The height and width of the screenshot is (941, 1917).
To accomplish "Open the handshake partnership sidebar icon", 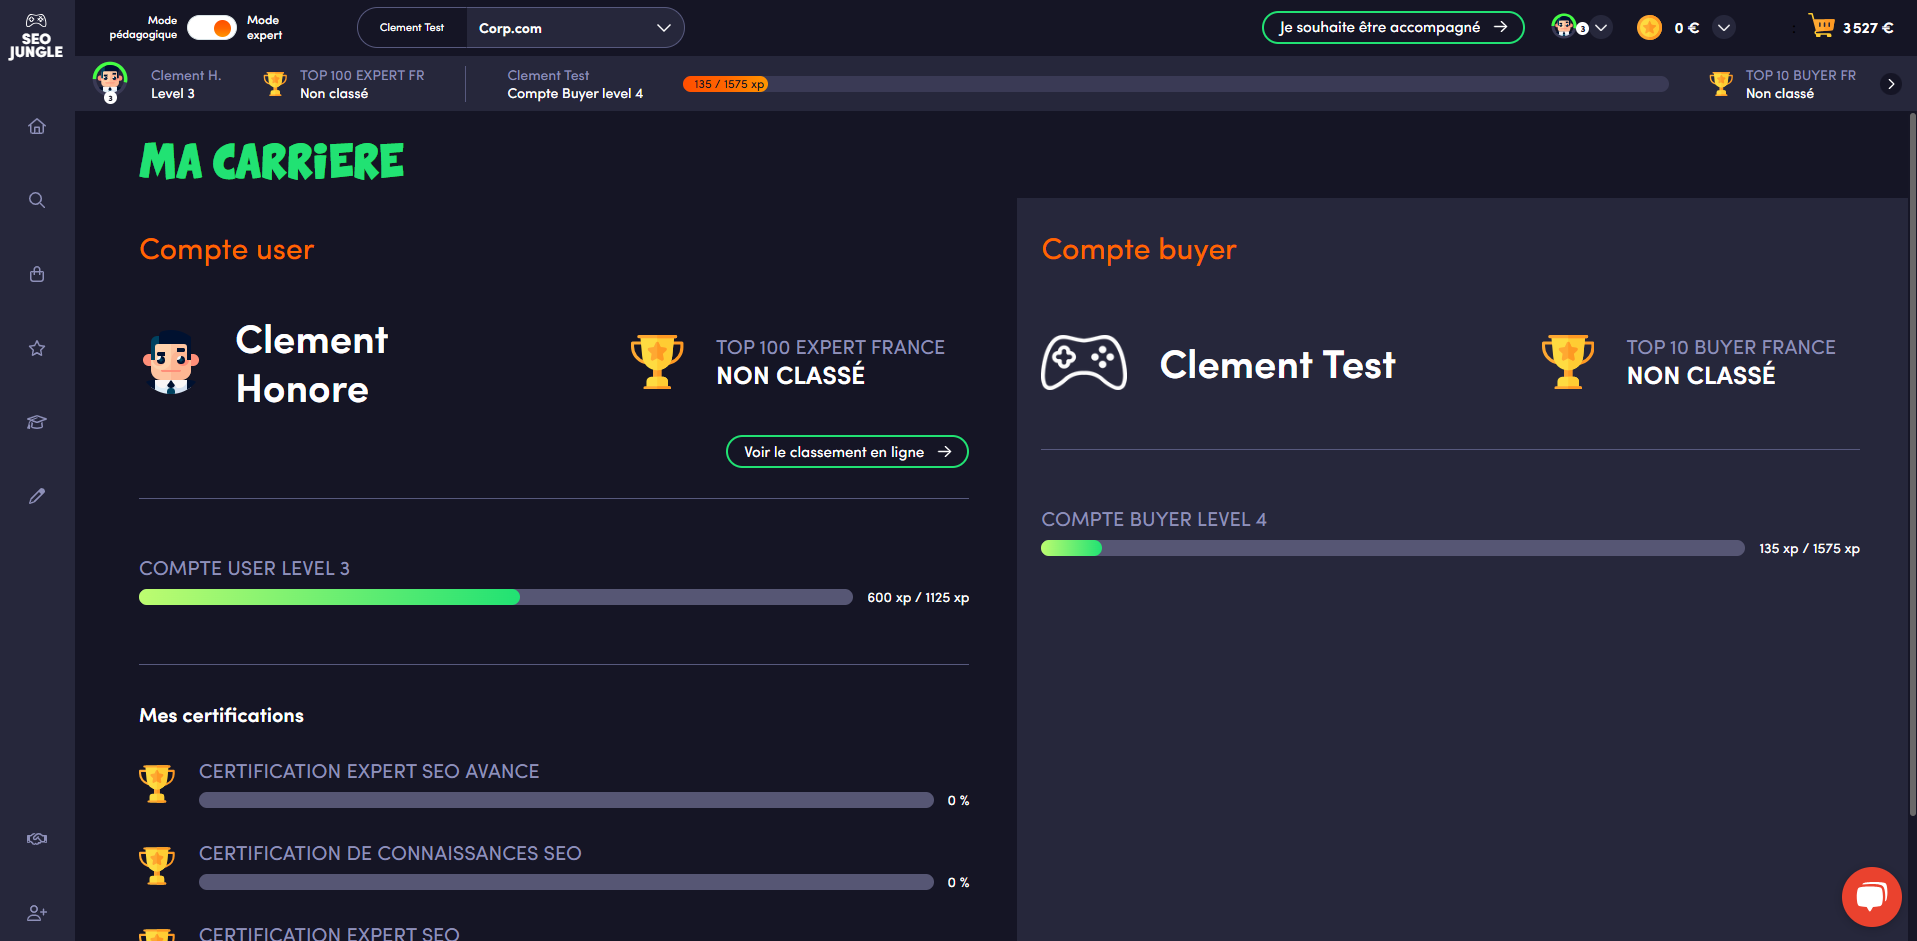I will pyautogui.click(x=37, y=839).
